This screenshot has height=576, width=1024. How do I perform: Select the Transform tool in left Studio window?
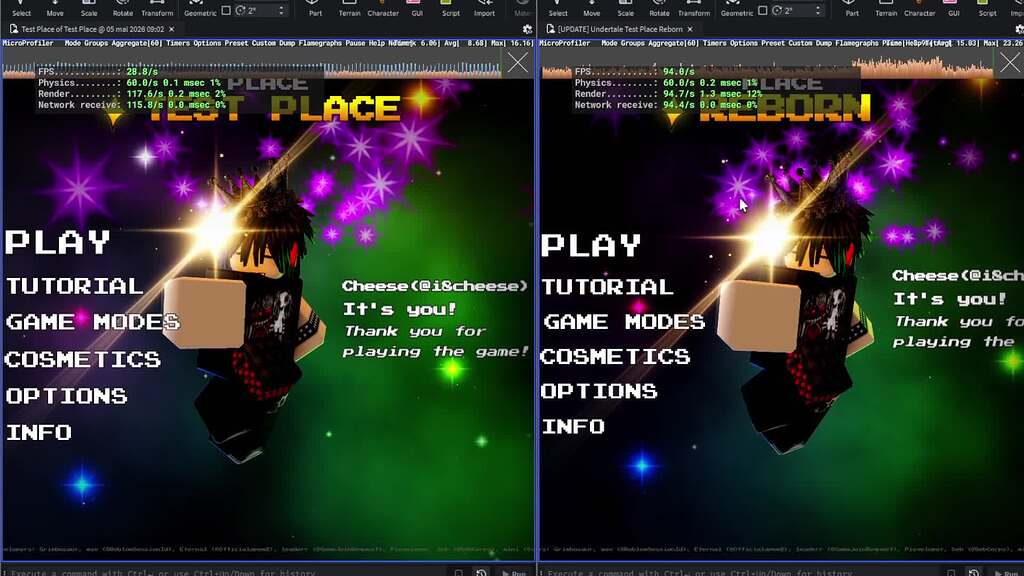tap(157, 8)
